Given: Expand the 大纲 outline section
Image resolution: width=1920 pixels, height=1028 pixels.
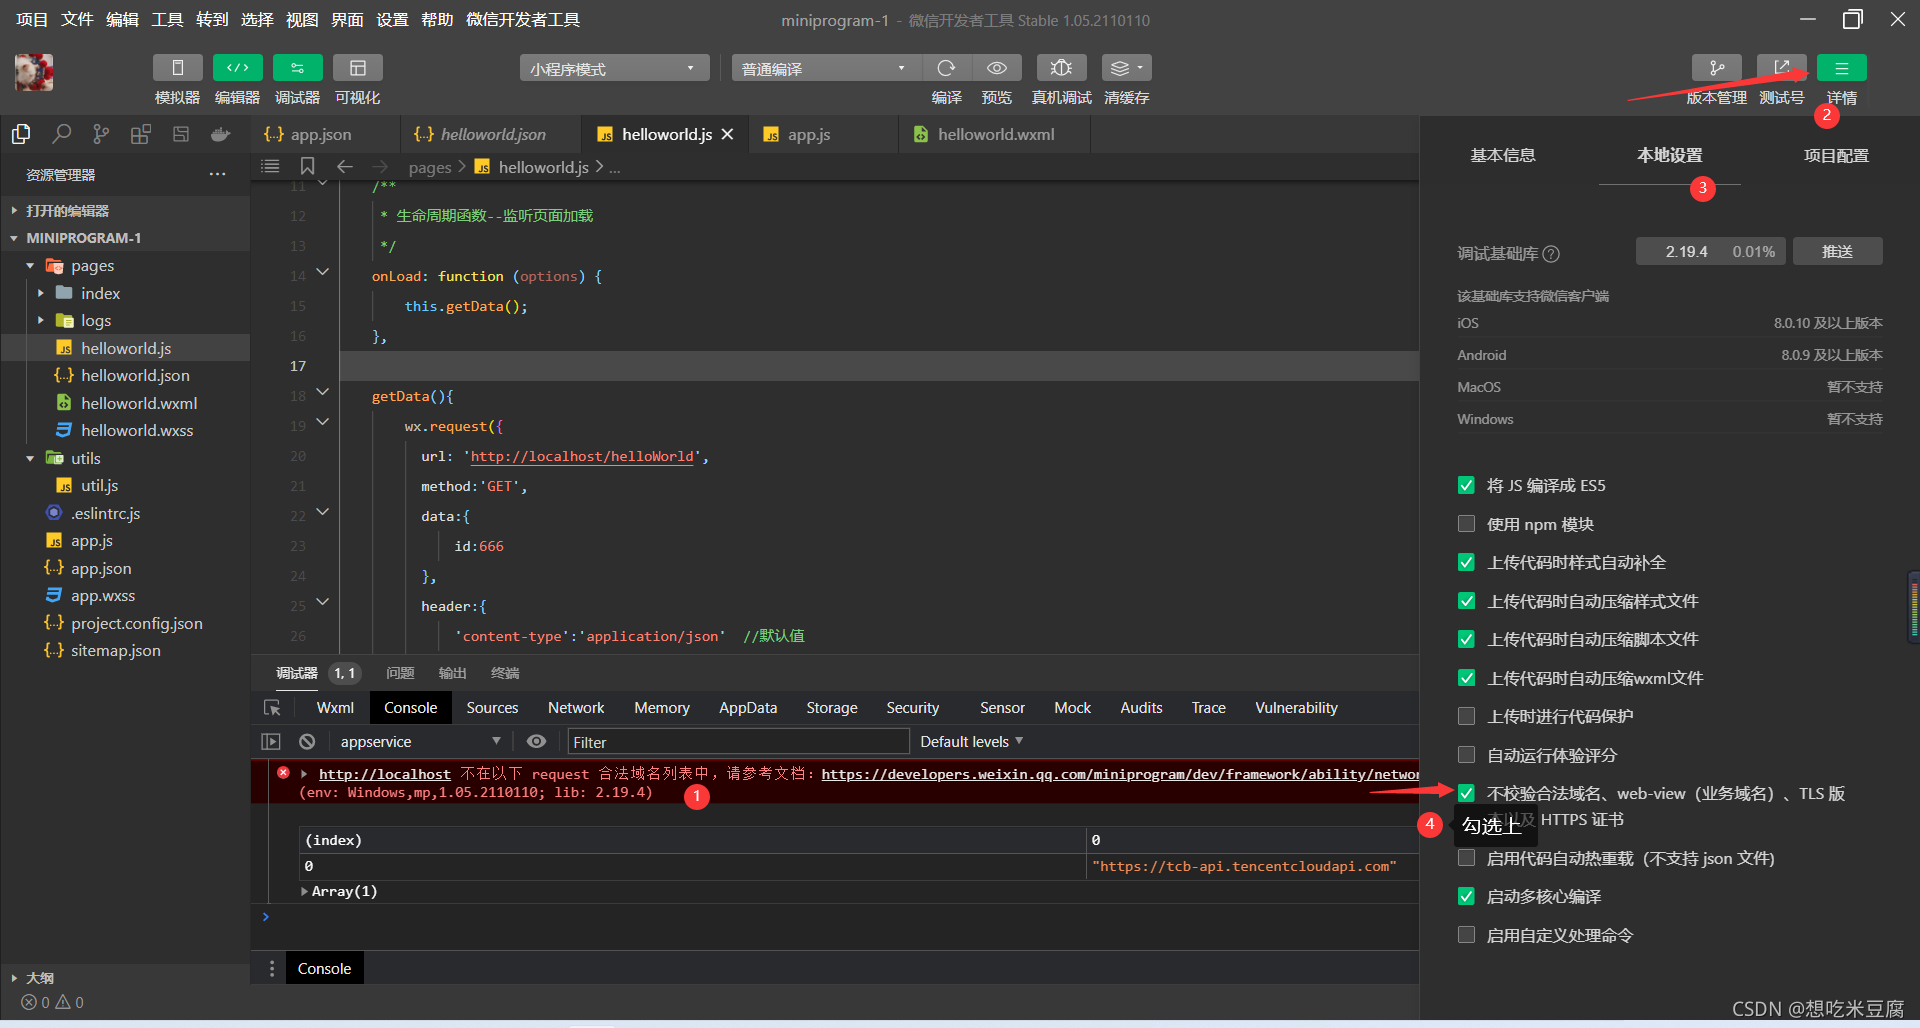Looking at the screenshot, I should point(14,978).
